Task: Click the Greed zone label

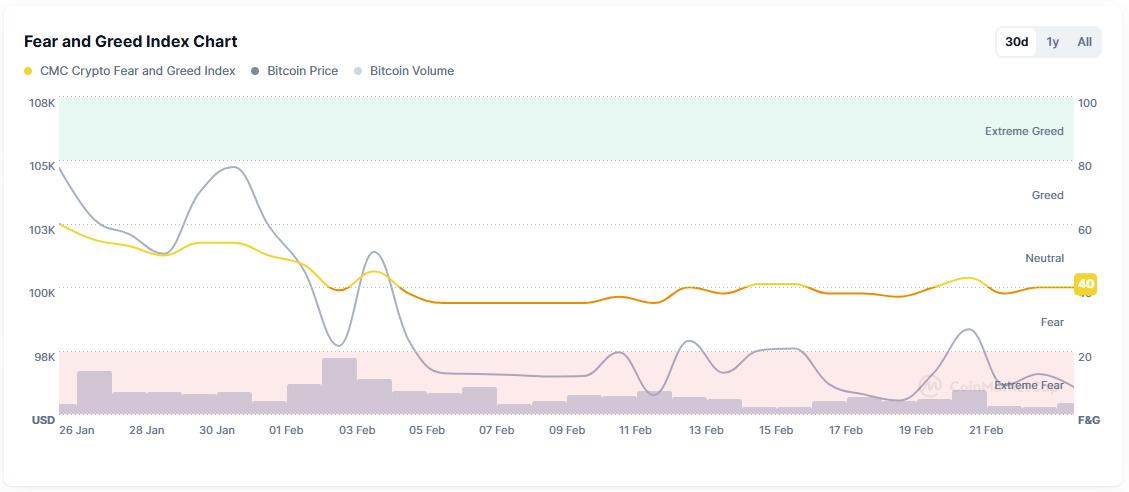Action: 1047,195
